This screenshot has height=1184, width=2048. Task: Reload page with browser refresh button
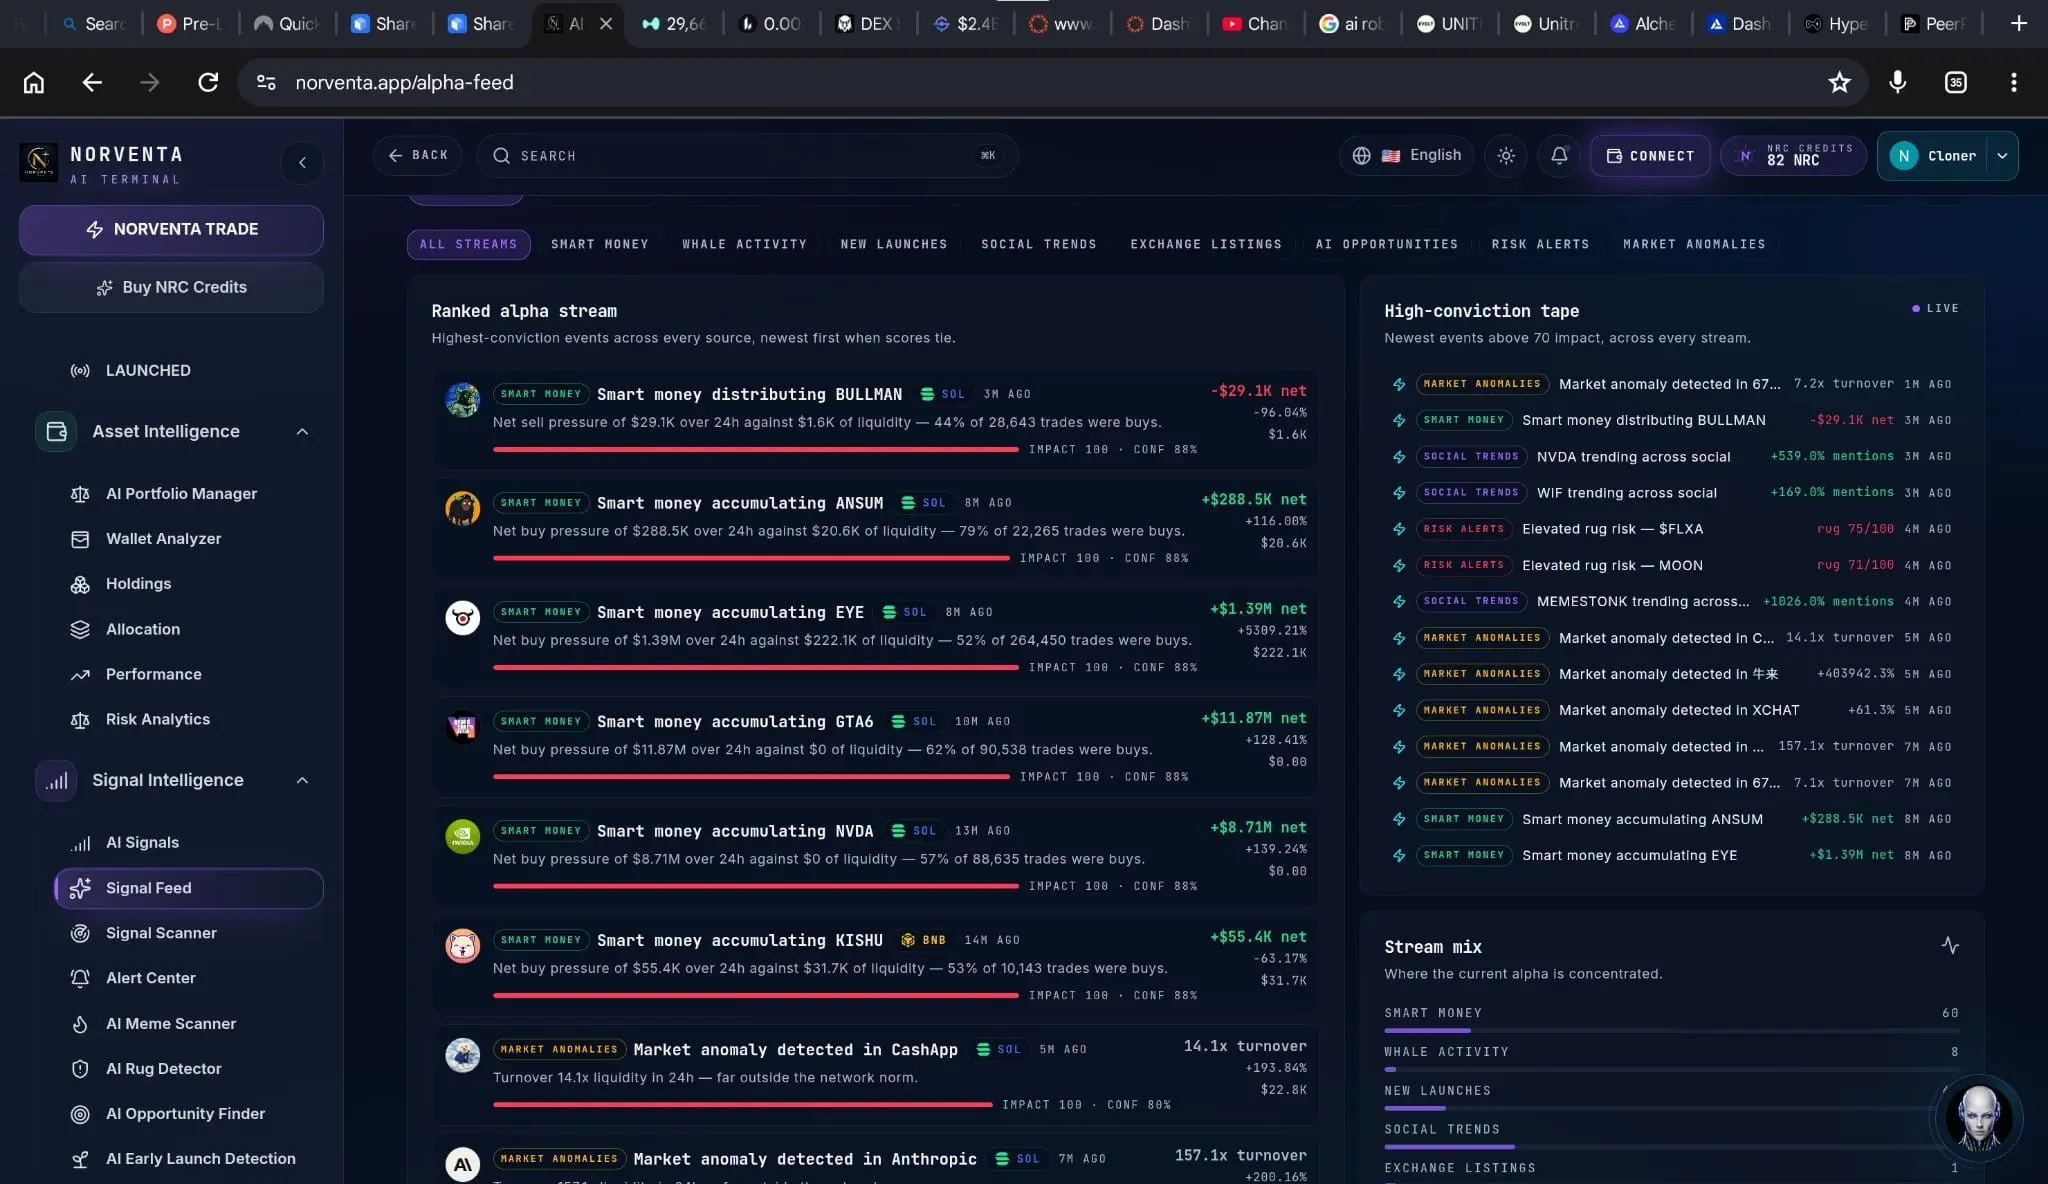click(208, 83)
